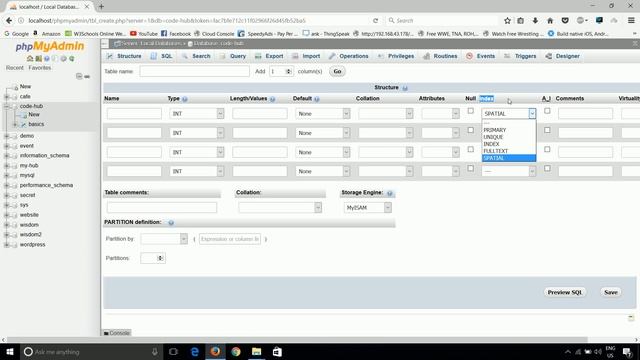Toggle Null checkbox in third column row
Viewport: 640px width, 360px height.
pyautogui.click(x=471, y=149)
